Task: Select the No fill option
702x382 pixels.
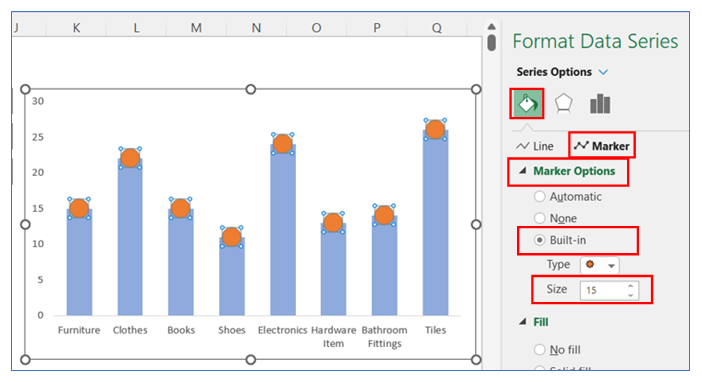Action: click(539, 350)
